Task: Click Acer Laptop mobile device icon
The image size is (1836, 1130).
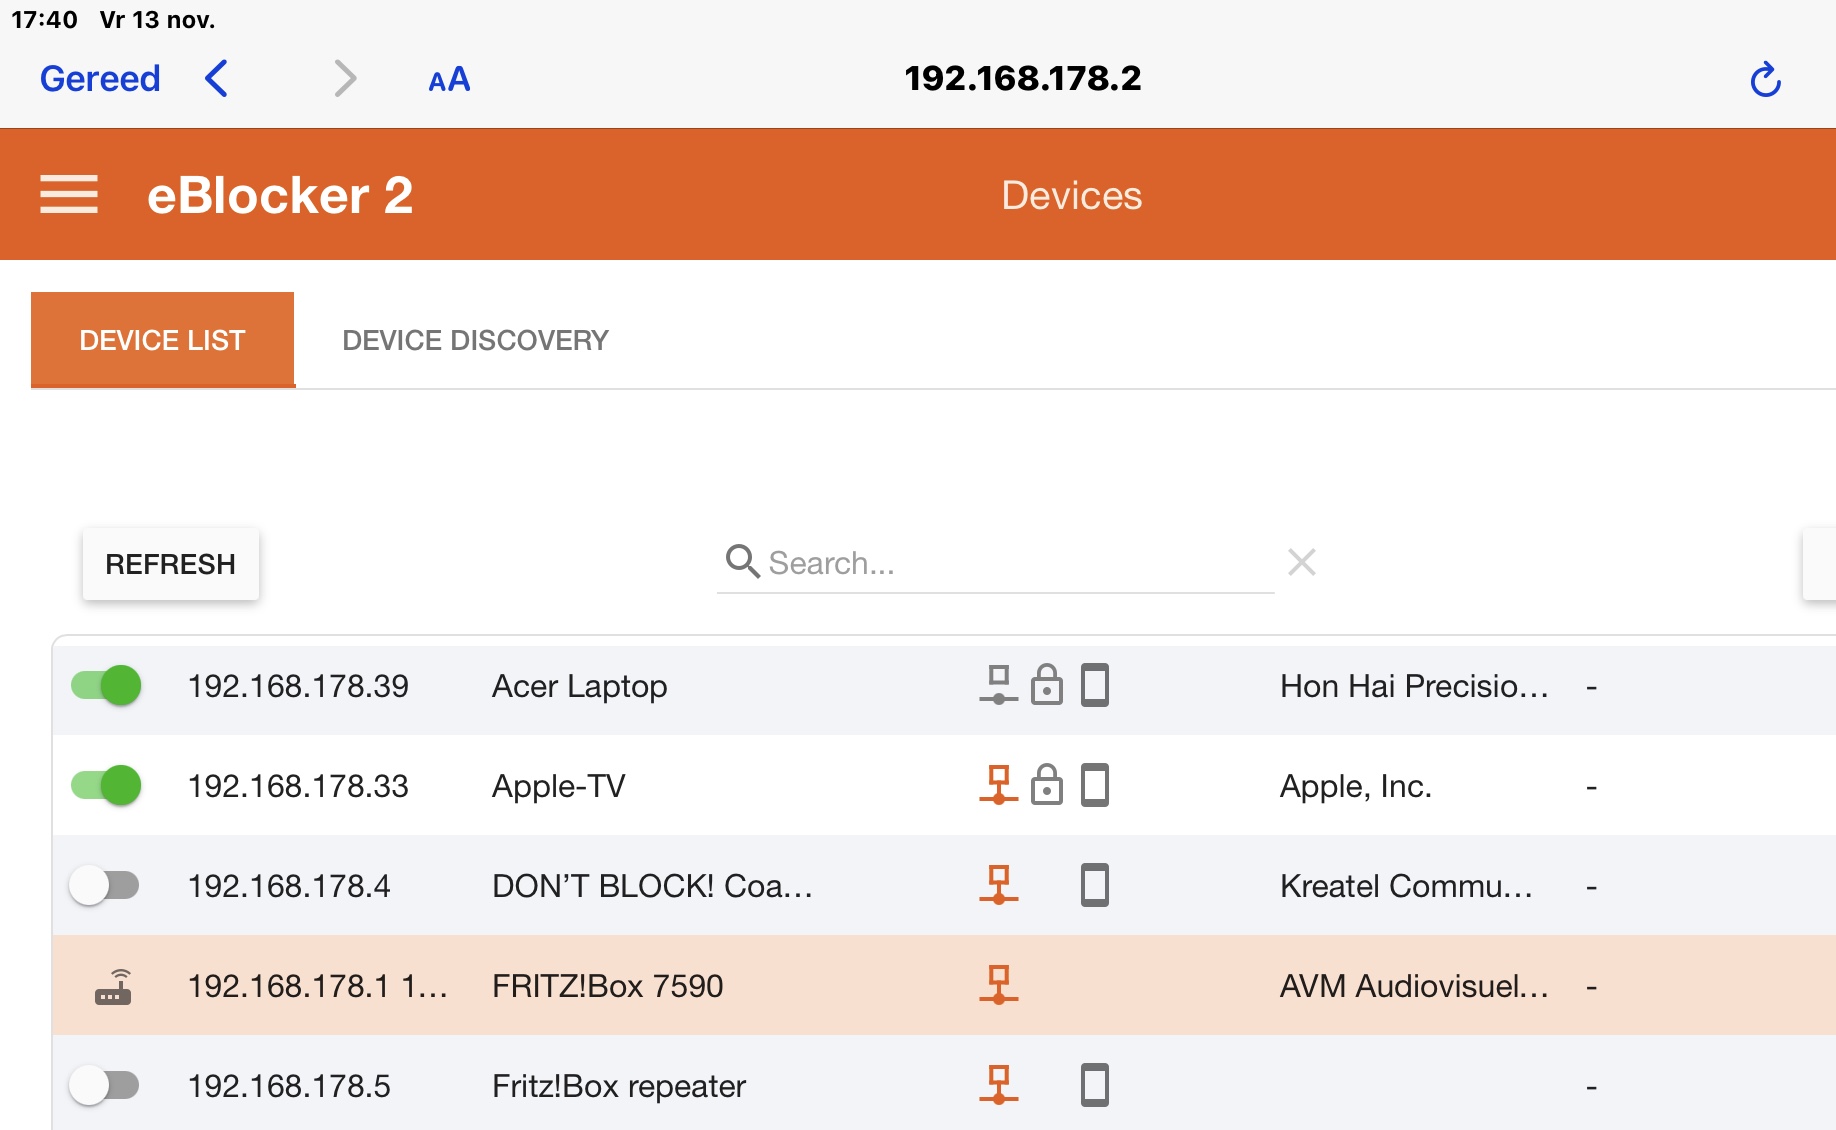Action: [x=1095, y=686]
